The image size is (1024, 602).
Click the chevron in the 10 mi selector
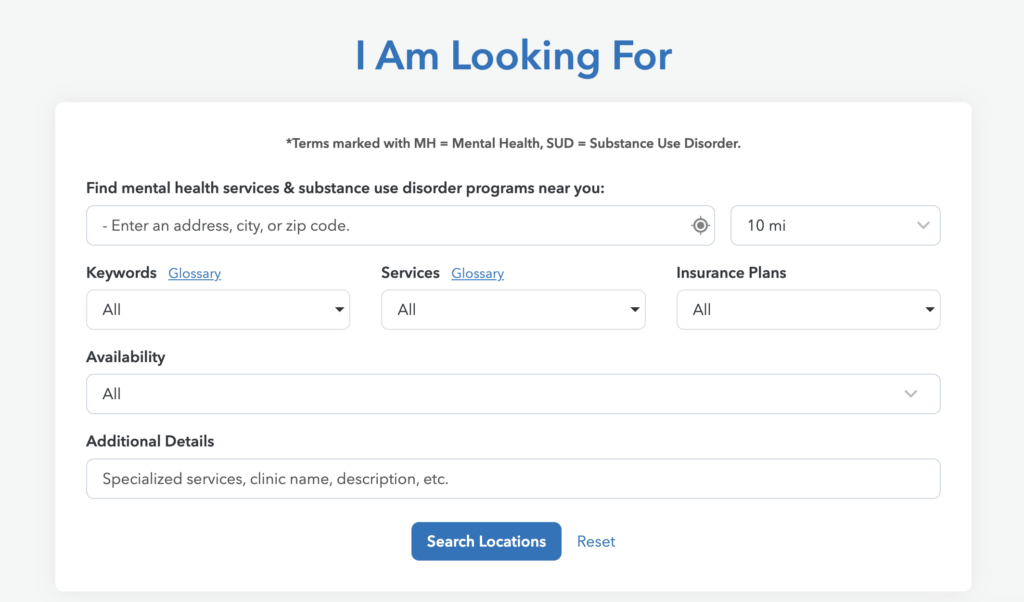(x=922, y=226)
